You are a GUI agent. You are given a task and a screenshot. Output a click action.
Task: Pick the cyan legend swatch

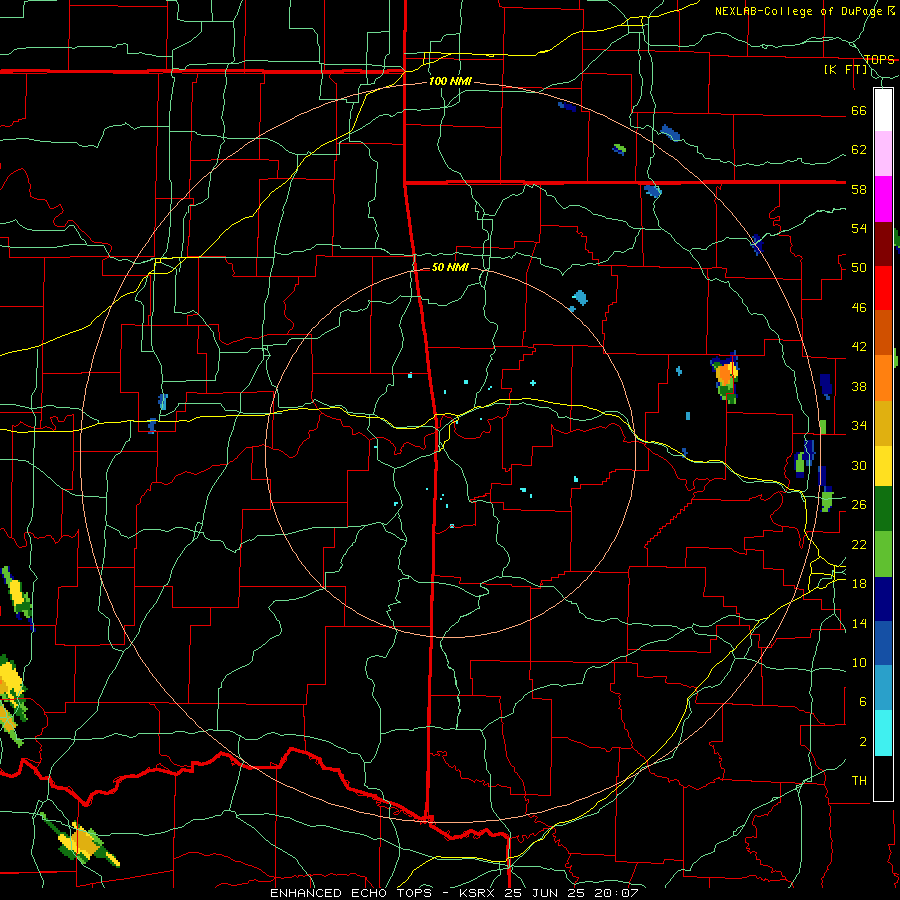(x=883, y=733)
